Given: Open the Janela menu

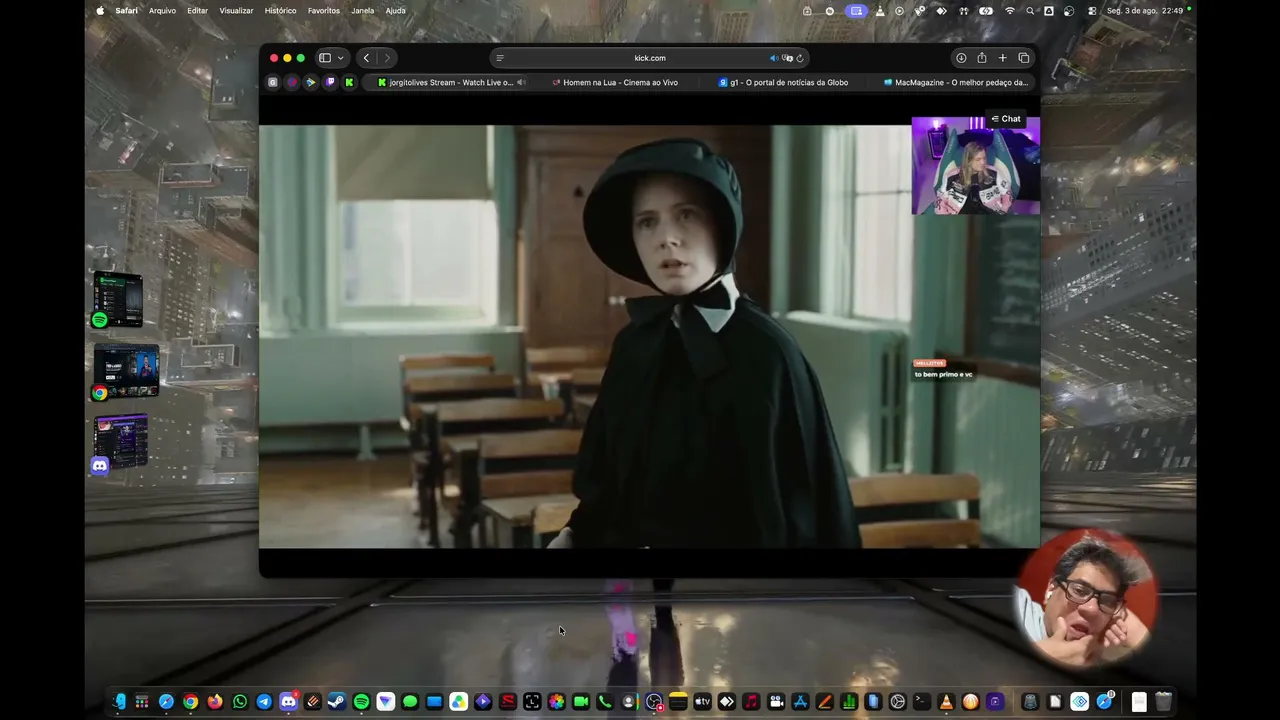Looking at the screenshot, I should 363,11.
